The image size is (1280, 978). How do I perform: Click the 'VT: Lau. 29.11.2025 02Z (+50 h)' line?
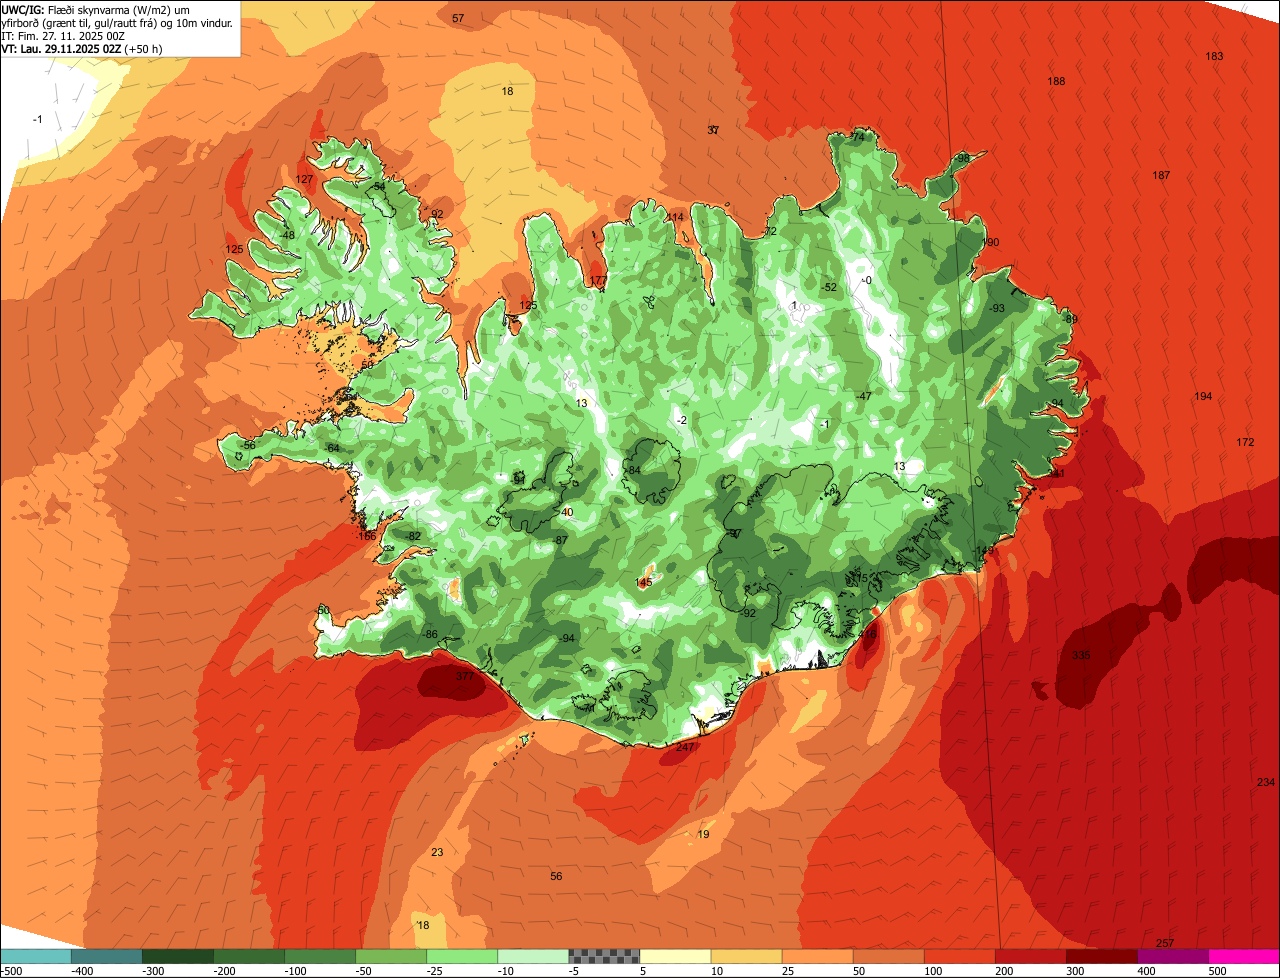point(83,48)
